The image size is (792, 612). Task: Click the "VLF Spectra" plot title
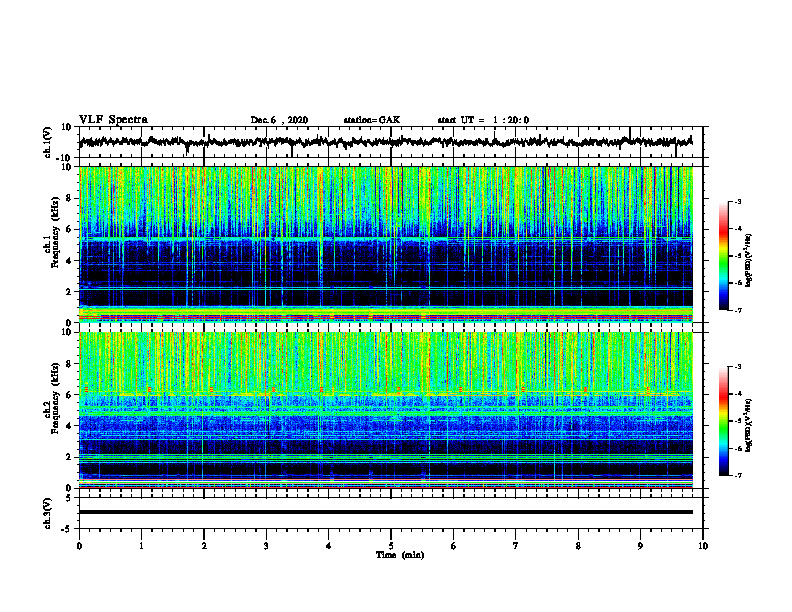click(113, 120)
